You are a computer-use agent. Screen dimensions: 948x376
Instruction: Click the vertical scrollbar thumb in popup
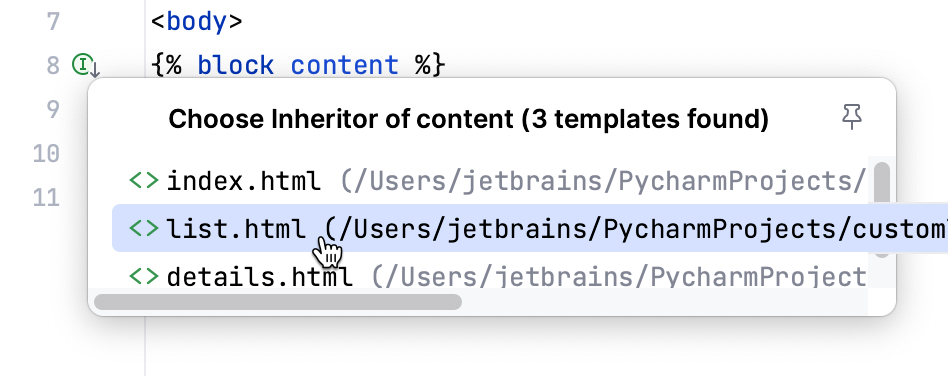click(x=882, y=183)
